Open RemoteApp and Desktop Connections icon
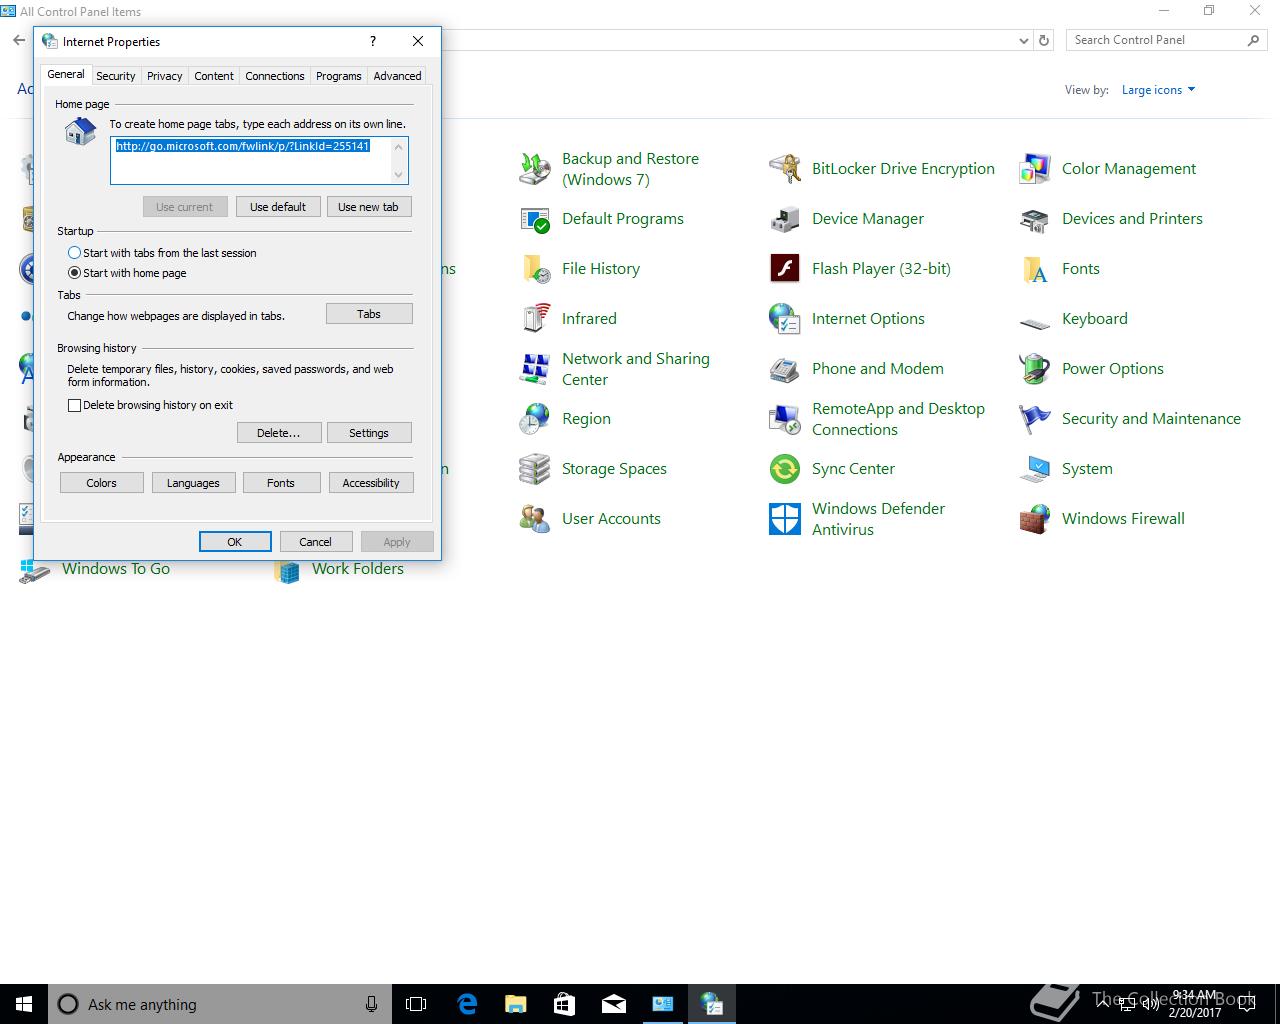The image size is (1280, 1024). coord(785,419)
